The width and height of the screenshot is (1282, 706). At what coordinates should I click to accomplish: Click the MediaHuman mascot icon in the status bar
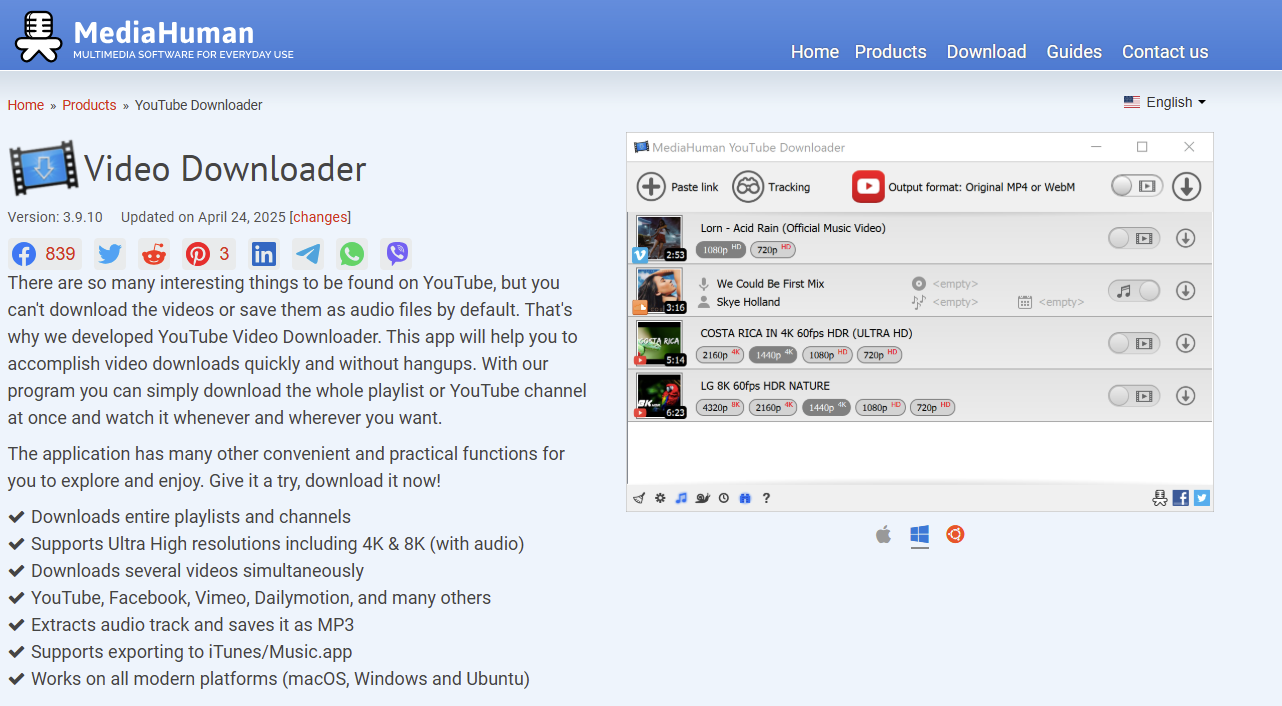1160,498
